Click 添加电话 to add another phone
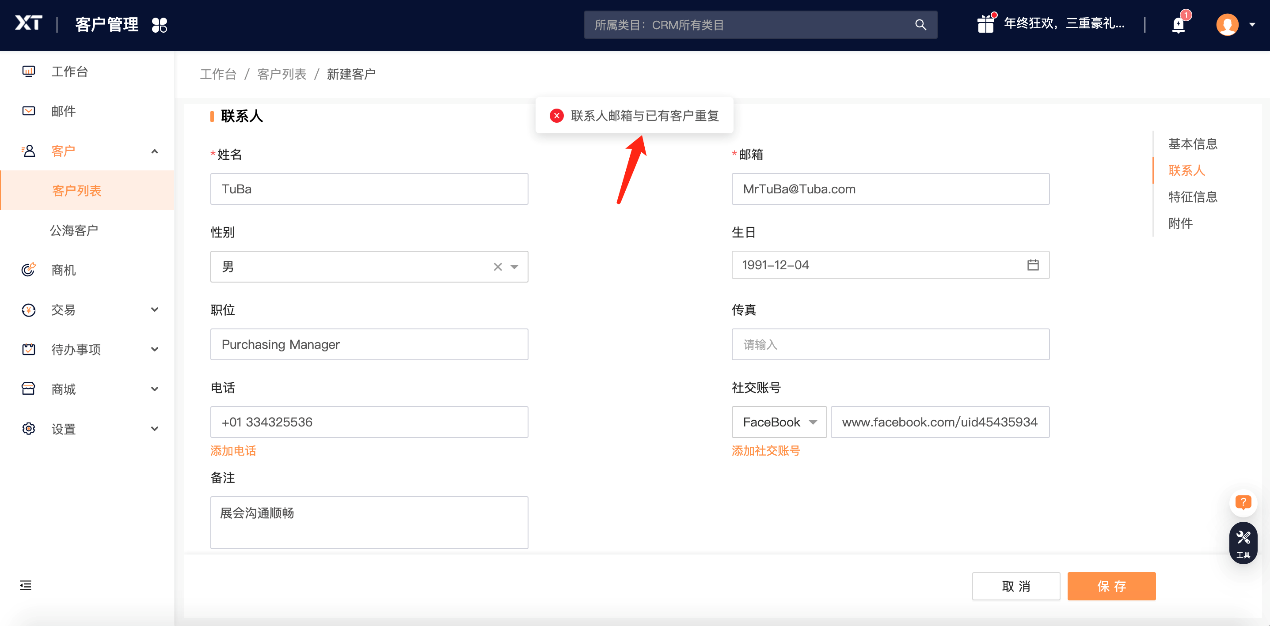The image size is (1270, 626). [x=233, y=451]
